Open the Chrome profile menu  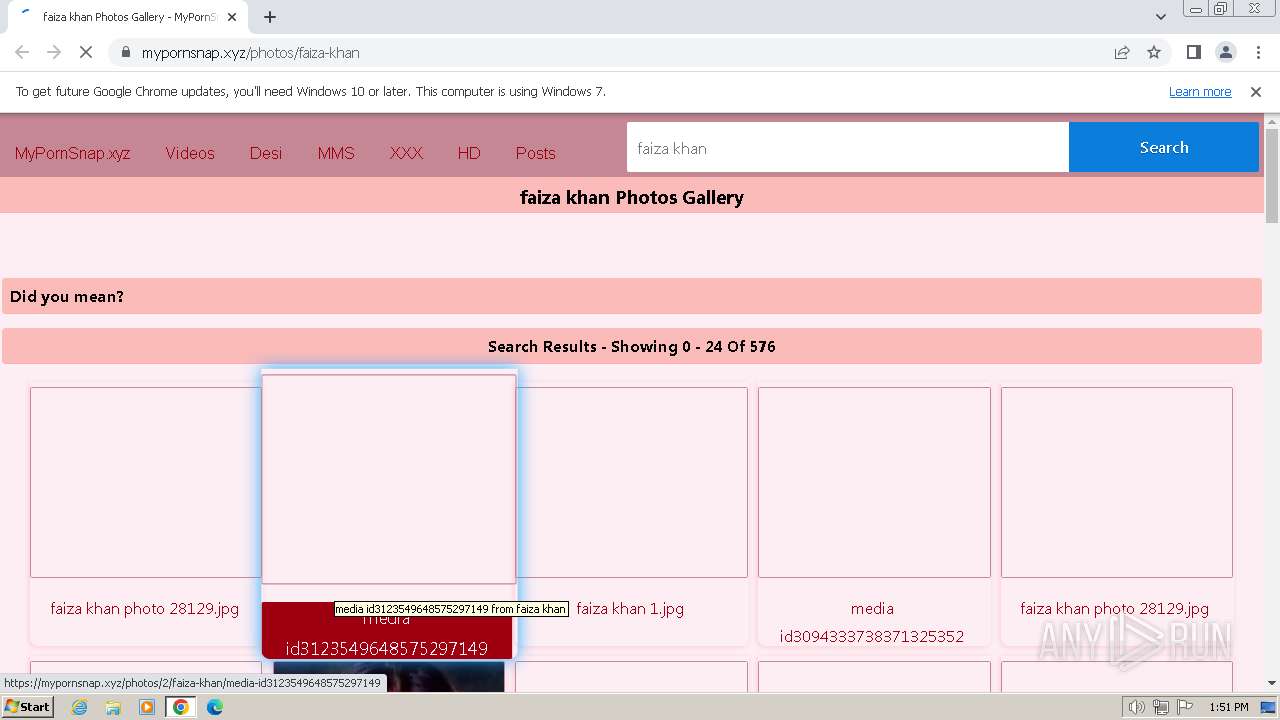[1225, 52]
